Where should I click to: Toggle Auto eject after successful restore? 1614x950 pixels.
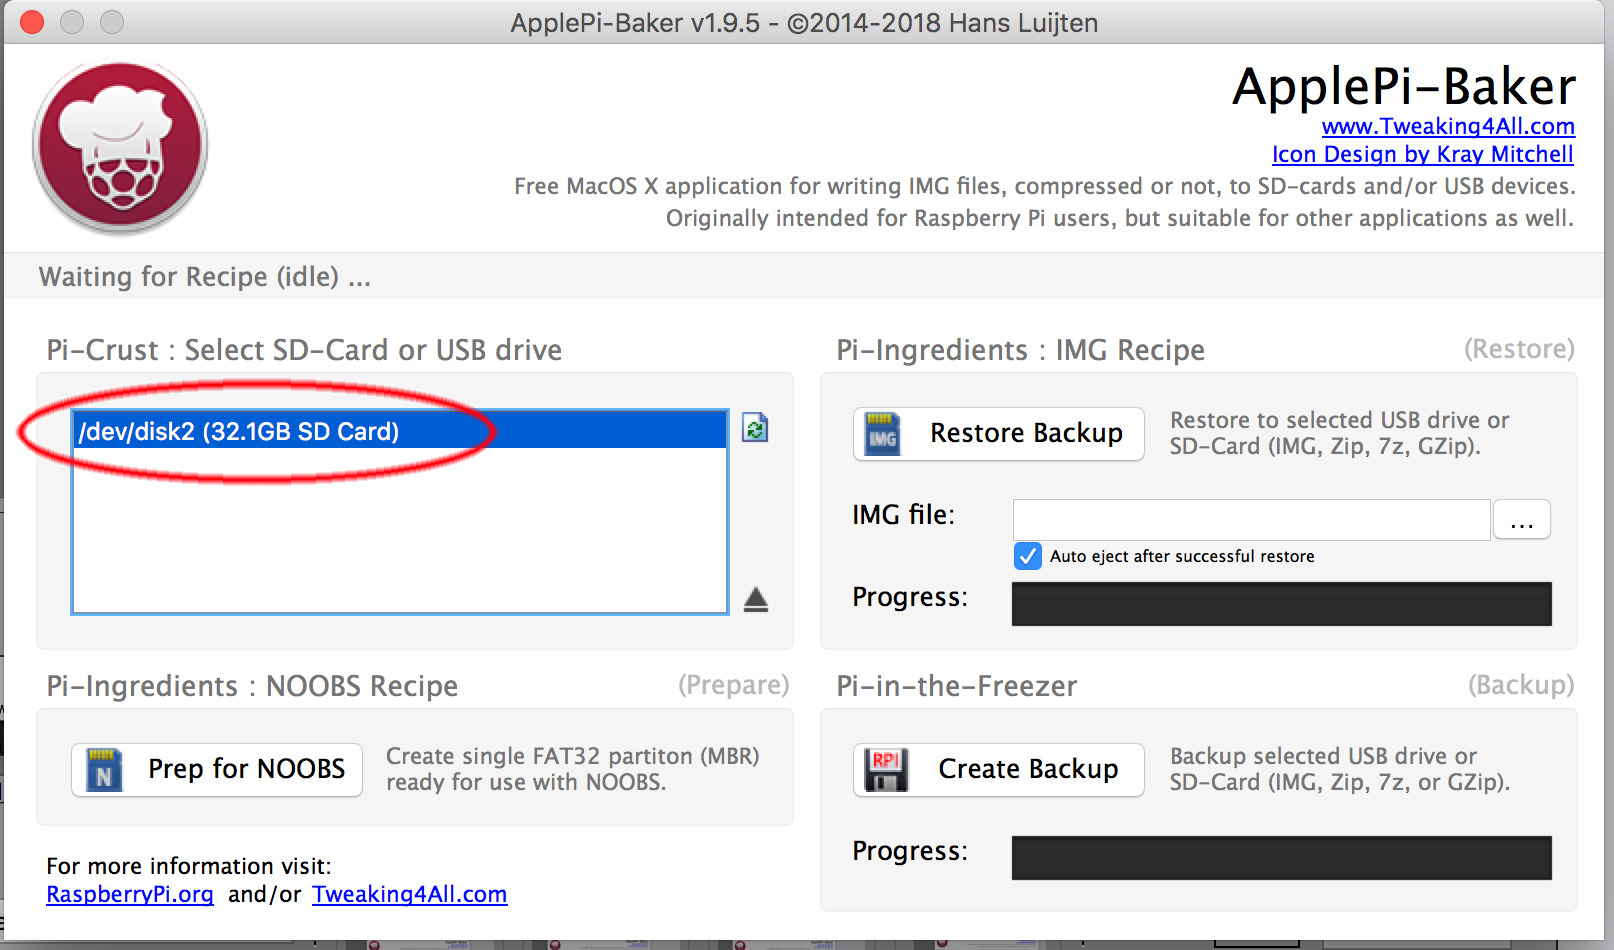1027,556
